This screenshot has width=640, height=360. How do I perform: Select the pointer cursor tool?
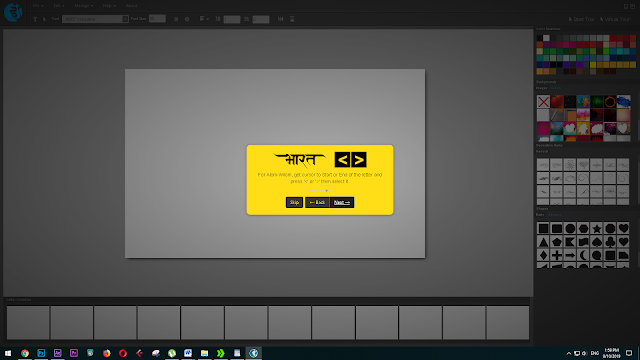pos(44,19)
